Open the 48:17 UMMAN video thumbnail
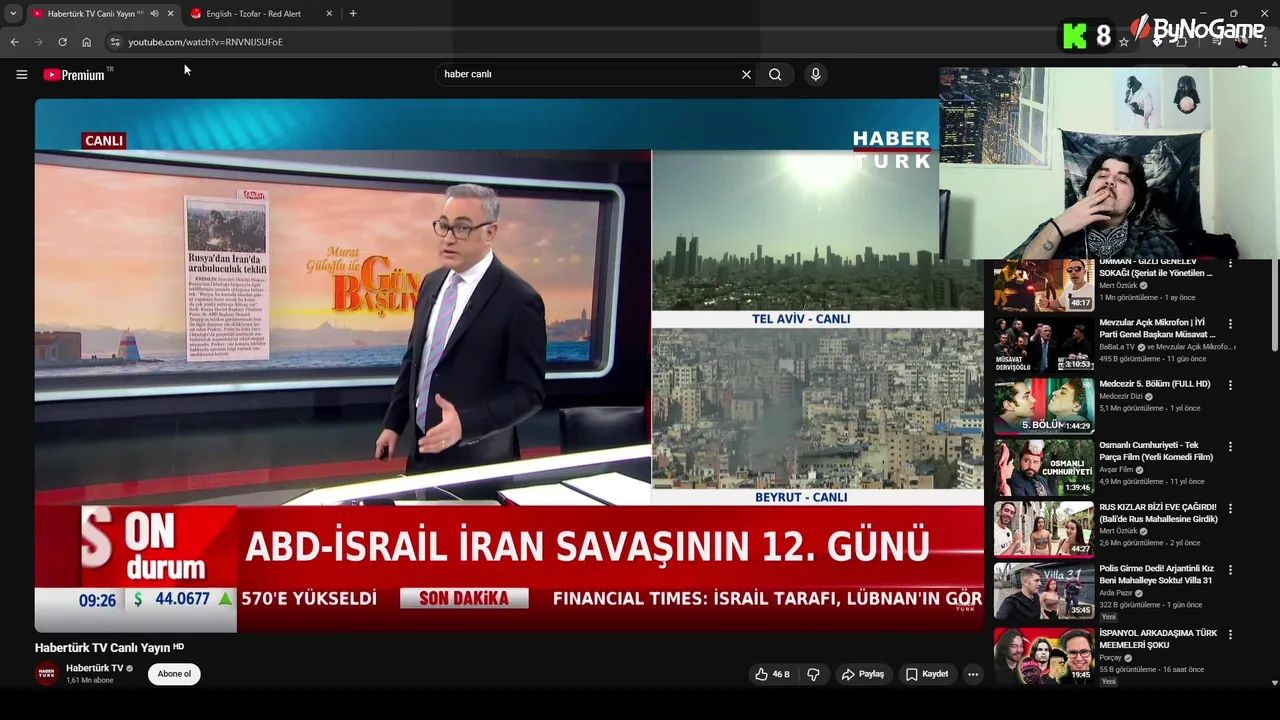The width and height of the screenshot is (1280, 720). (1043, 285)
